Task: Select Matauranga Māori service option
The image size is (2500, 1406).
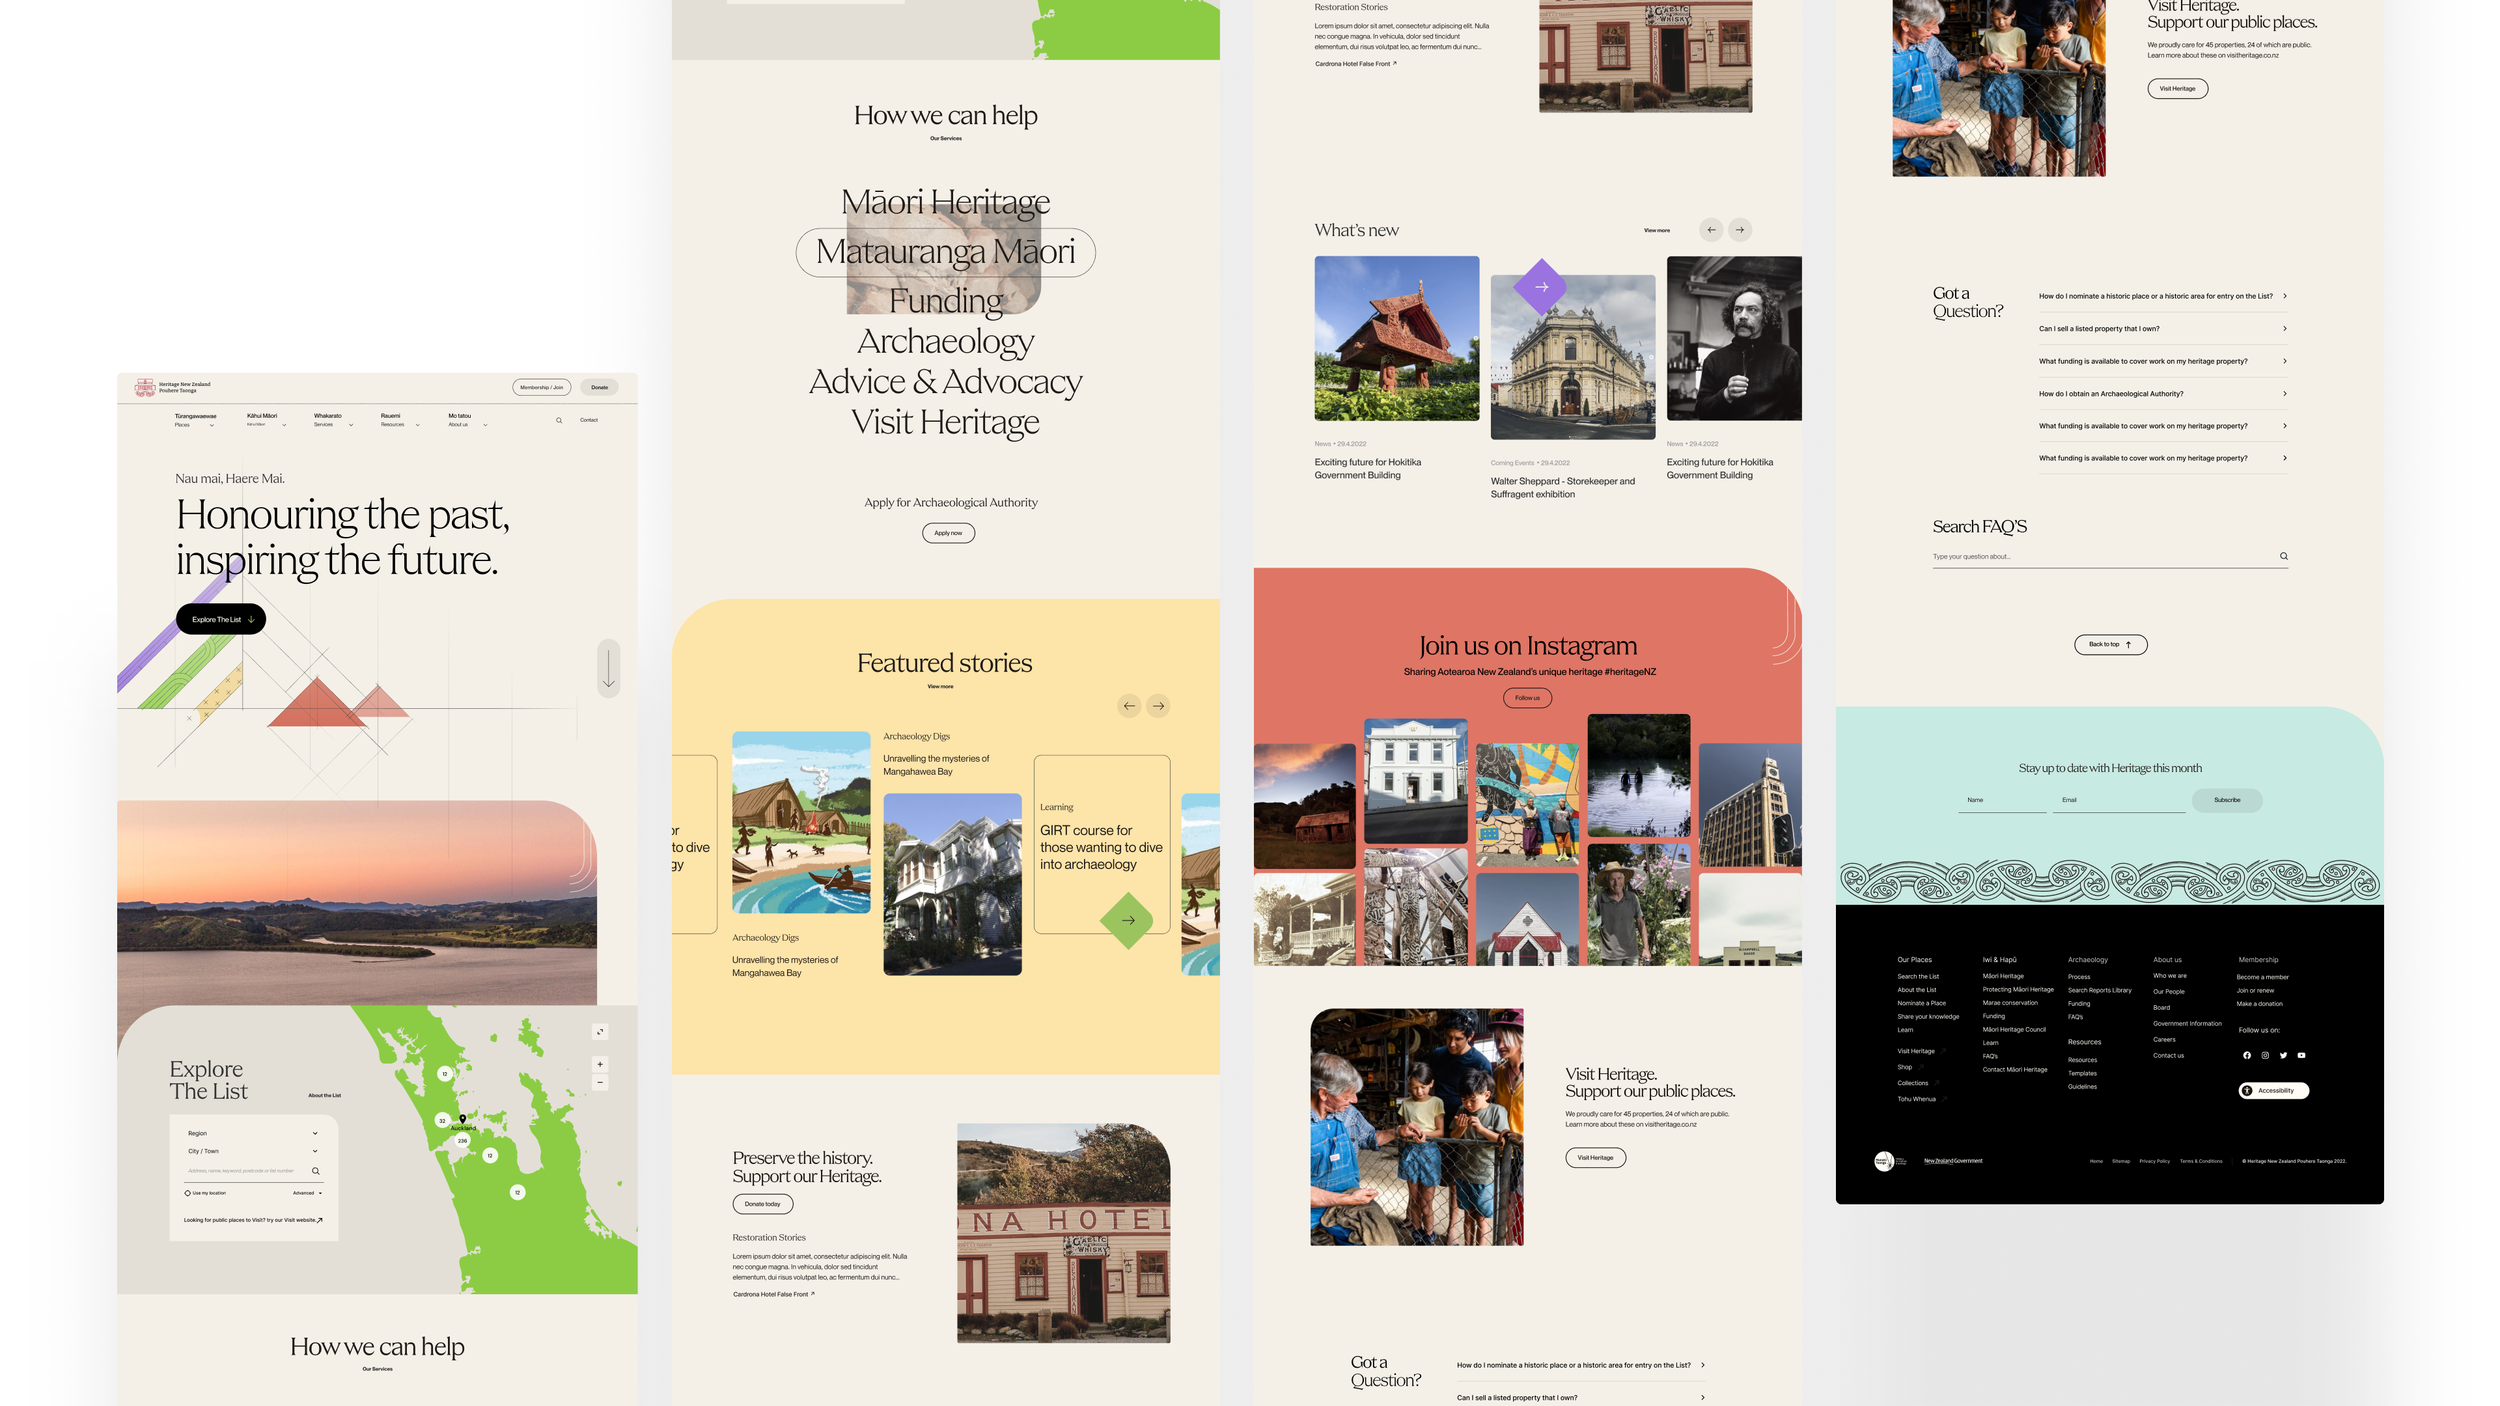Action: coord(945,252)
